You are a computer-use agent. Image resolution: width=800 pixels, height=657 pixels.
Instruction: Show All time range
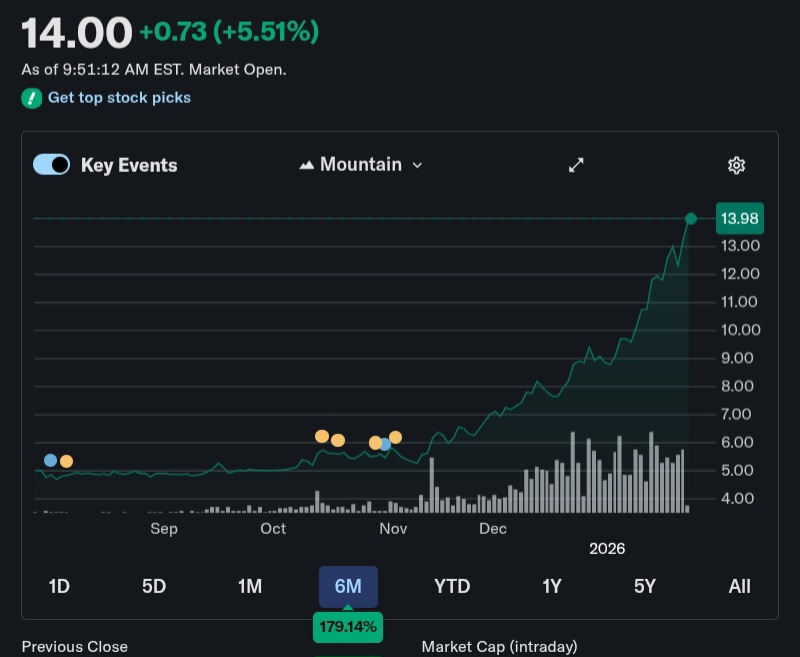(739, 586)
